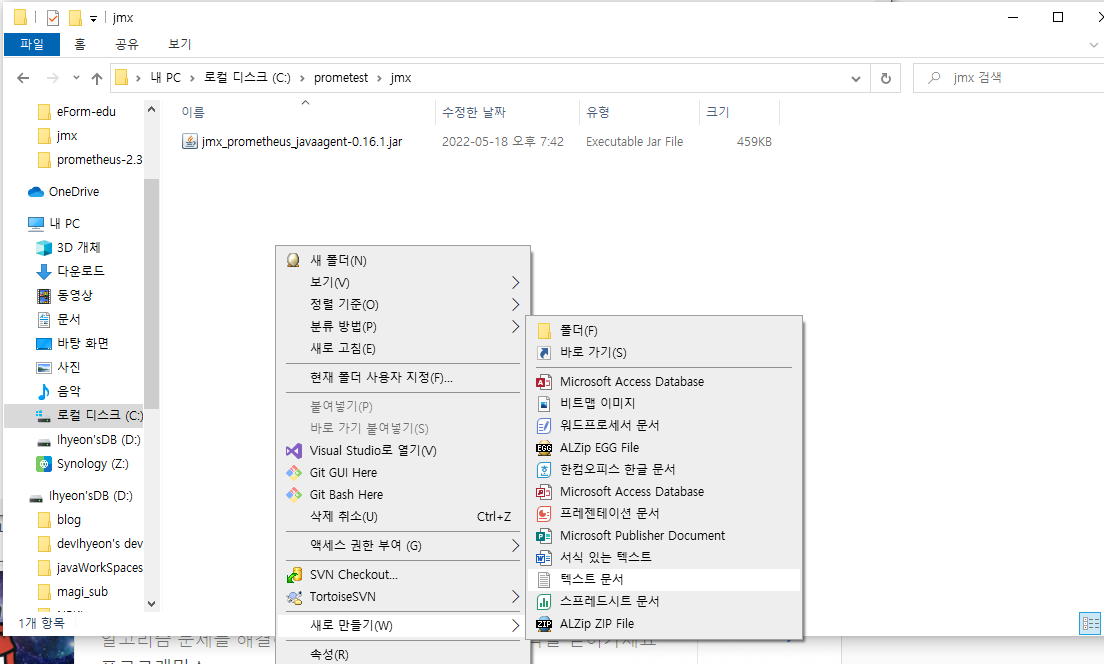
Task: Switch to the 보기 ribbon tab
Action: (x=180, y=44)
